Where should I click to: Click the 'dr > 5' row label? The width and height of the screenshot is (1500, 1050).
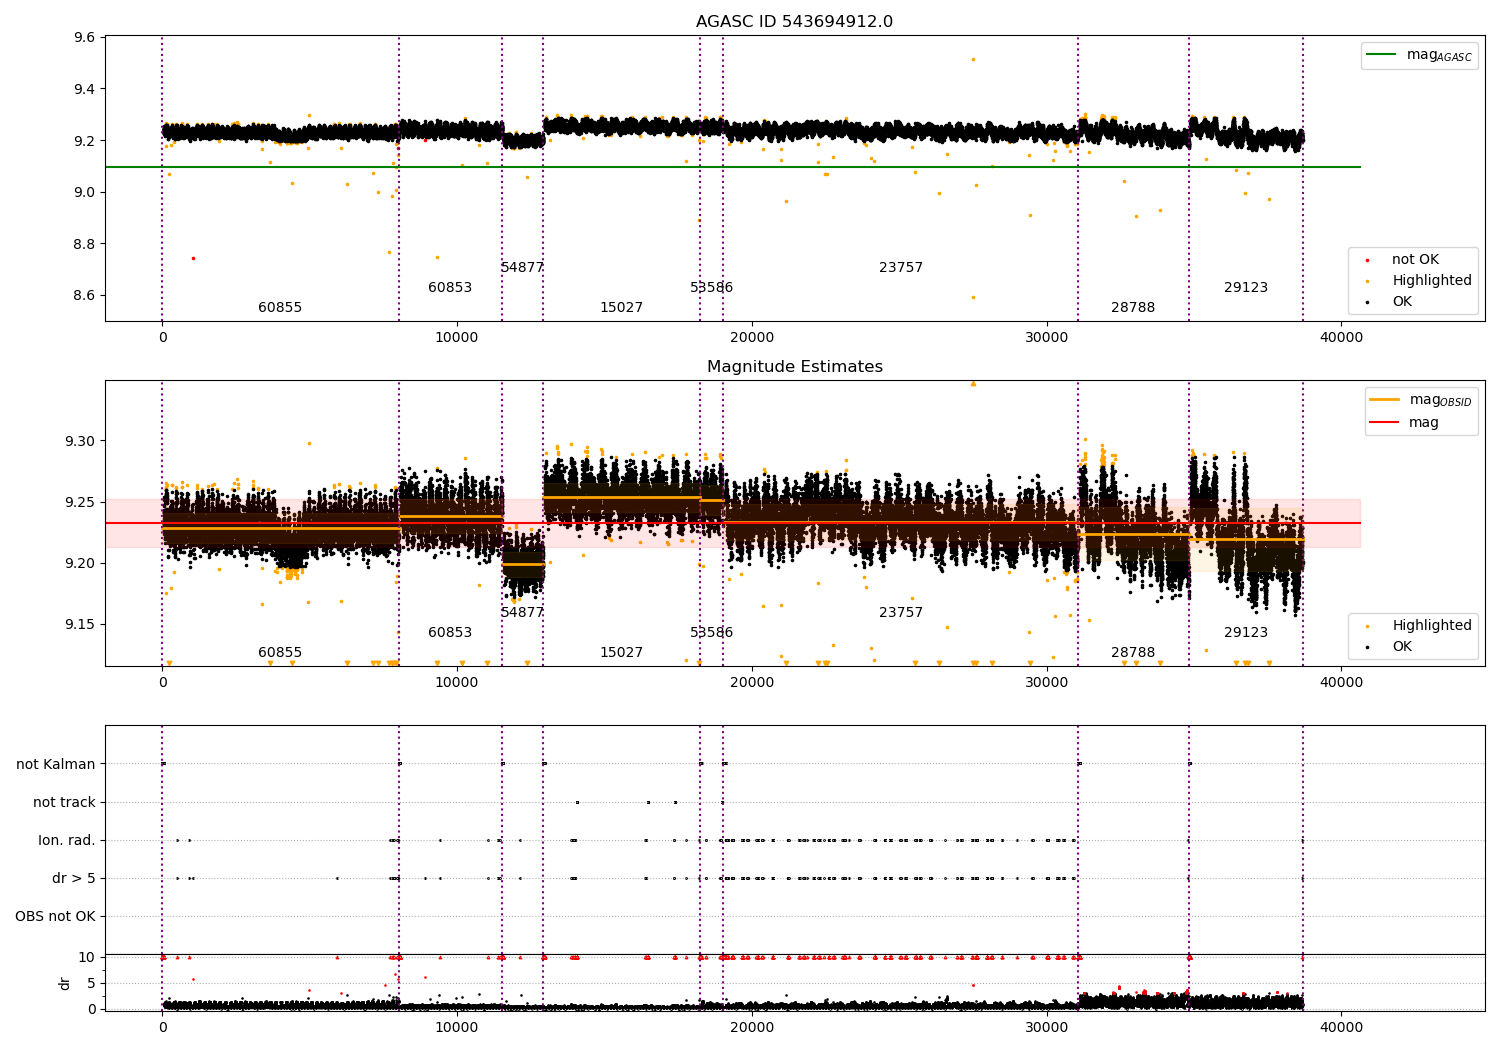coord(74,879)
